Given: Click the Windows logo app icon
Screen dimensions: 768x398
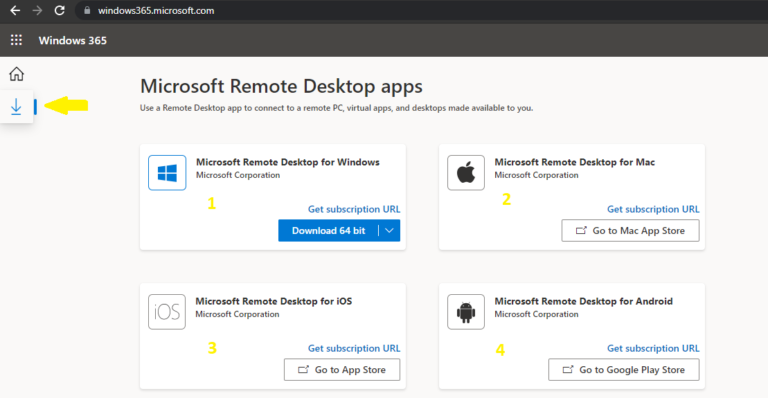Looking at the screenshot, I should coord(167,173).
